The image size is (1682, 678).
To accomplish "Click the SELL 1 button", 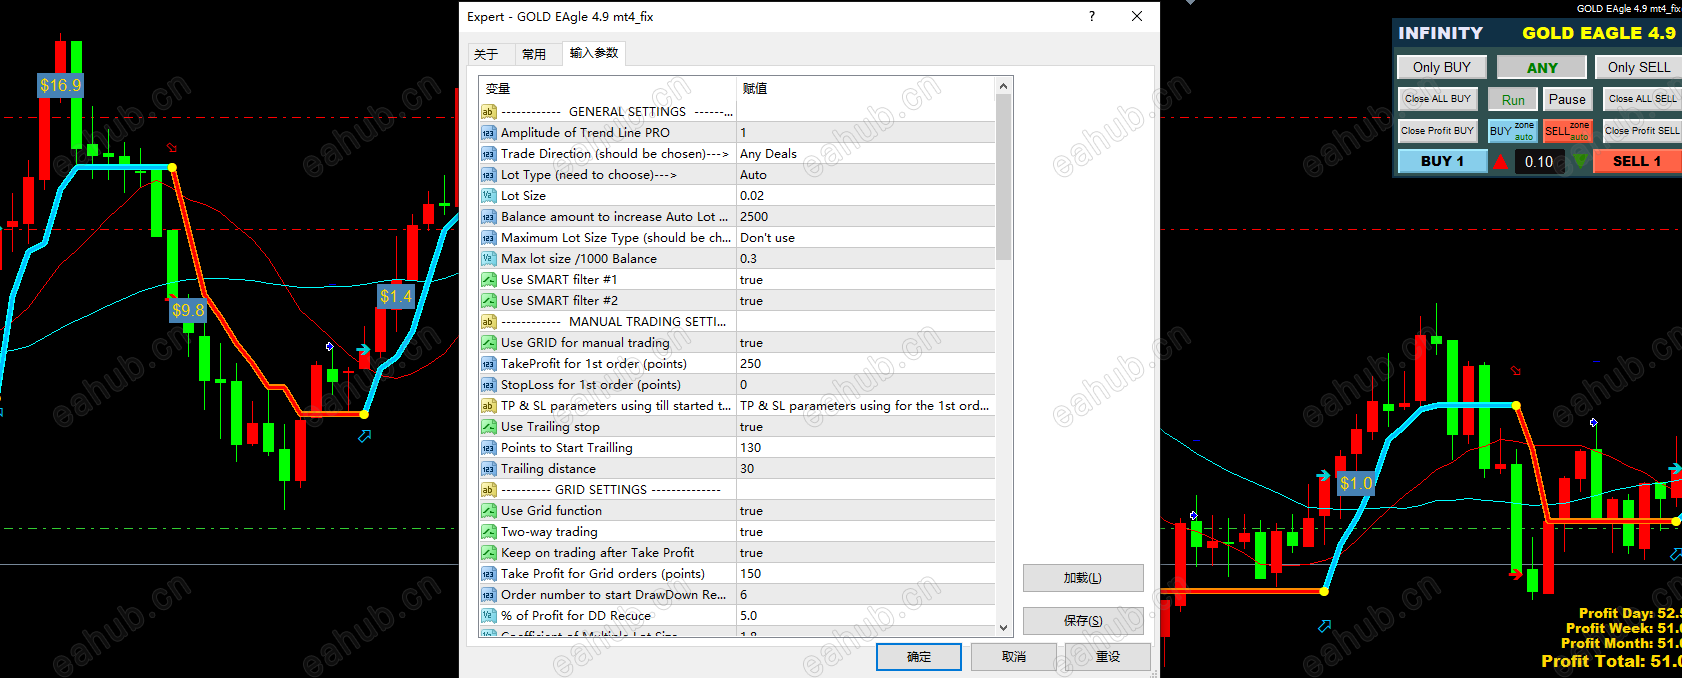I will coord(1637,161).
